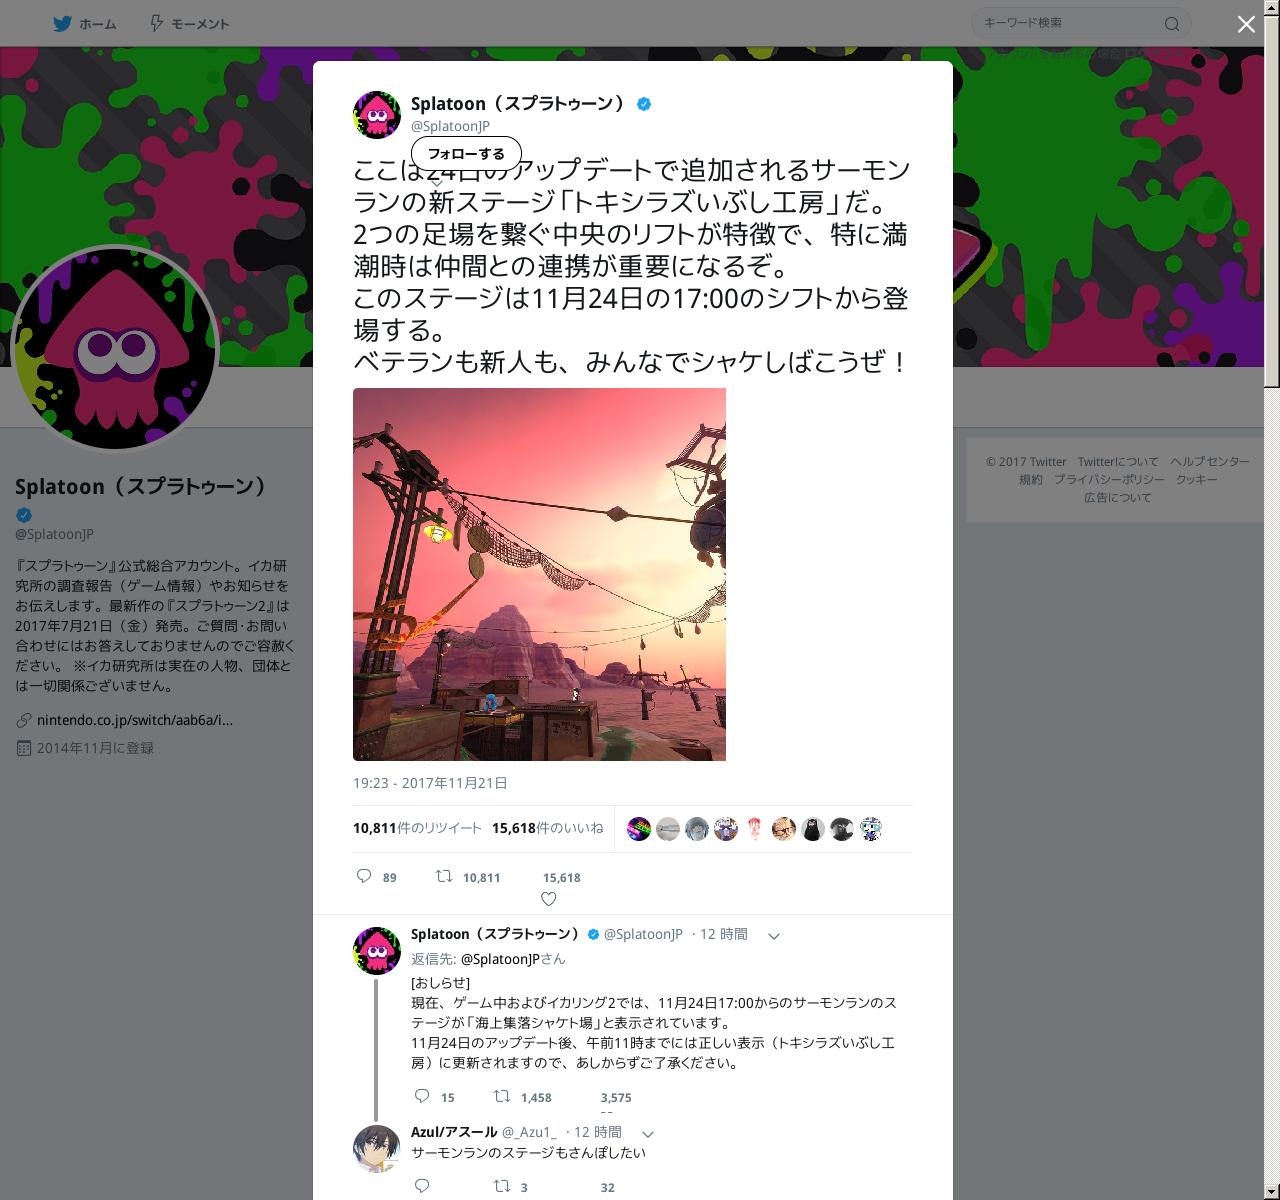Expand options chevron on Splatoon reply tweet
The image size is (1280, 1200).
773,936
